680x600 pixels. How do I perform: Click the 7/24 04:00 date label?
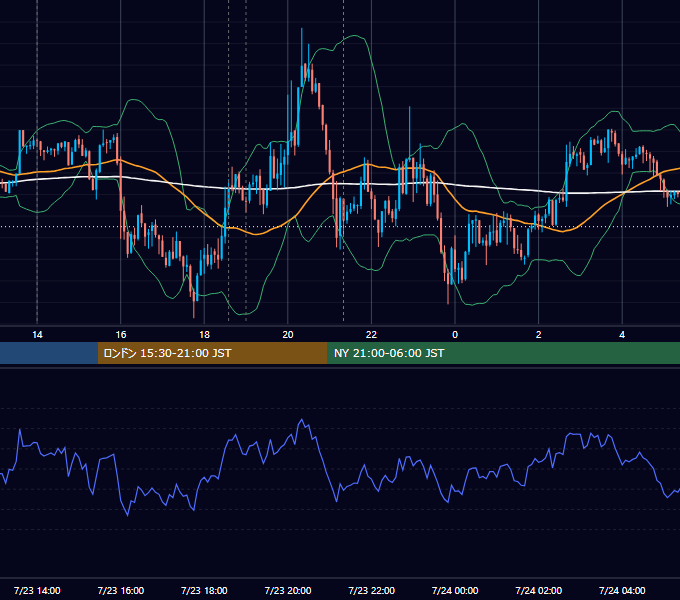[622, 590]
